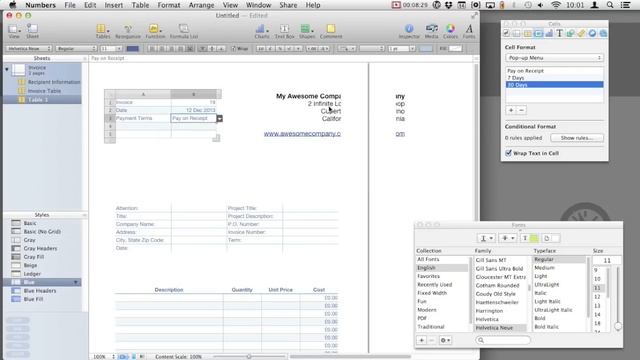This screenshot has width=640, height=360.
Task: Remove pop-up item with minus button
Action: click(x=521, y=110)
